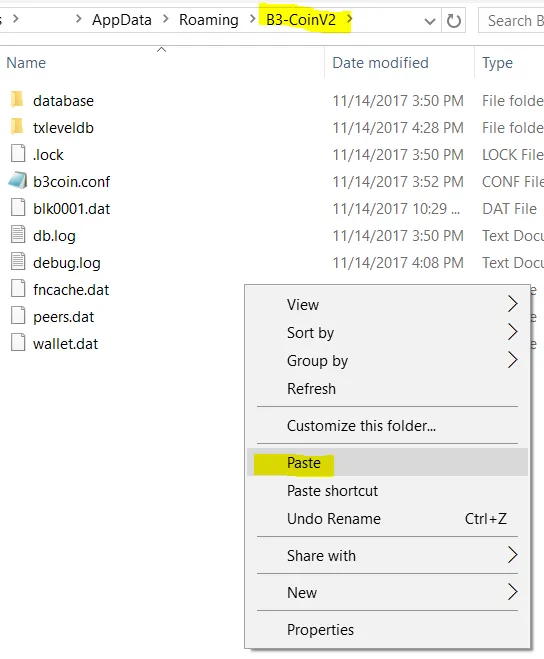Click the b3coin.conf notepad icon
Screen dimensions: 544x659
tap(18, 181)
